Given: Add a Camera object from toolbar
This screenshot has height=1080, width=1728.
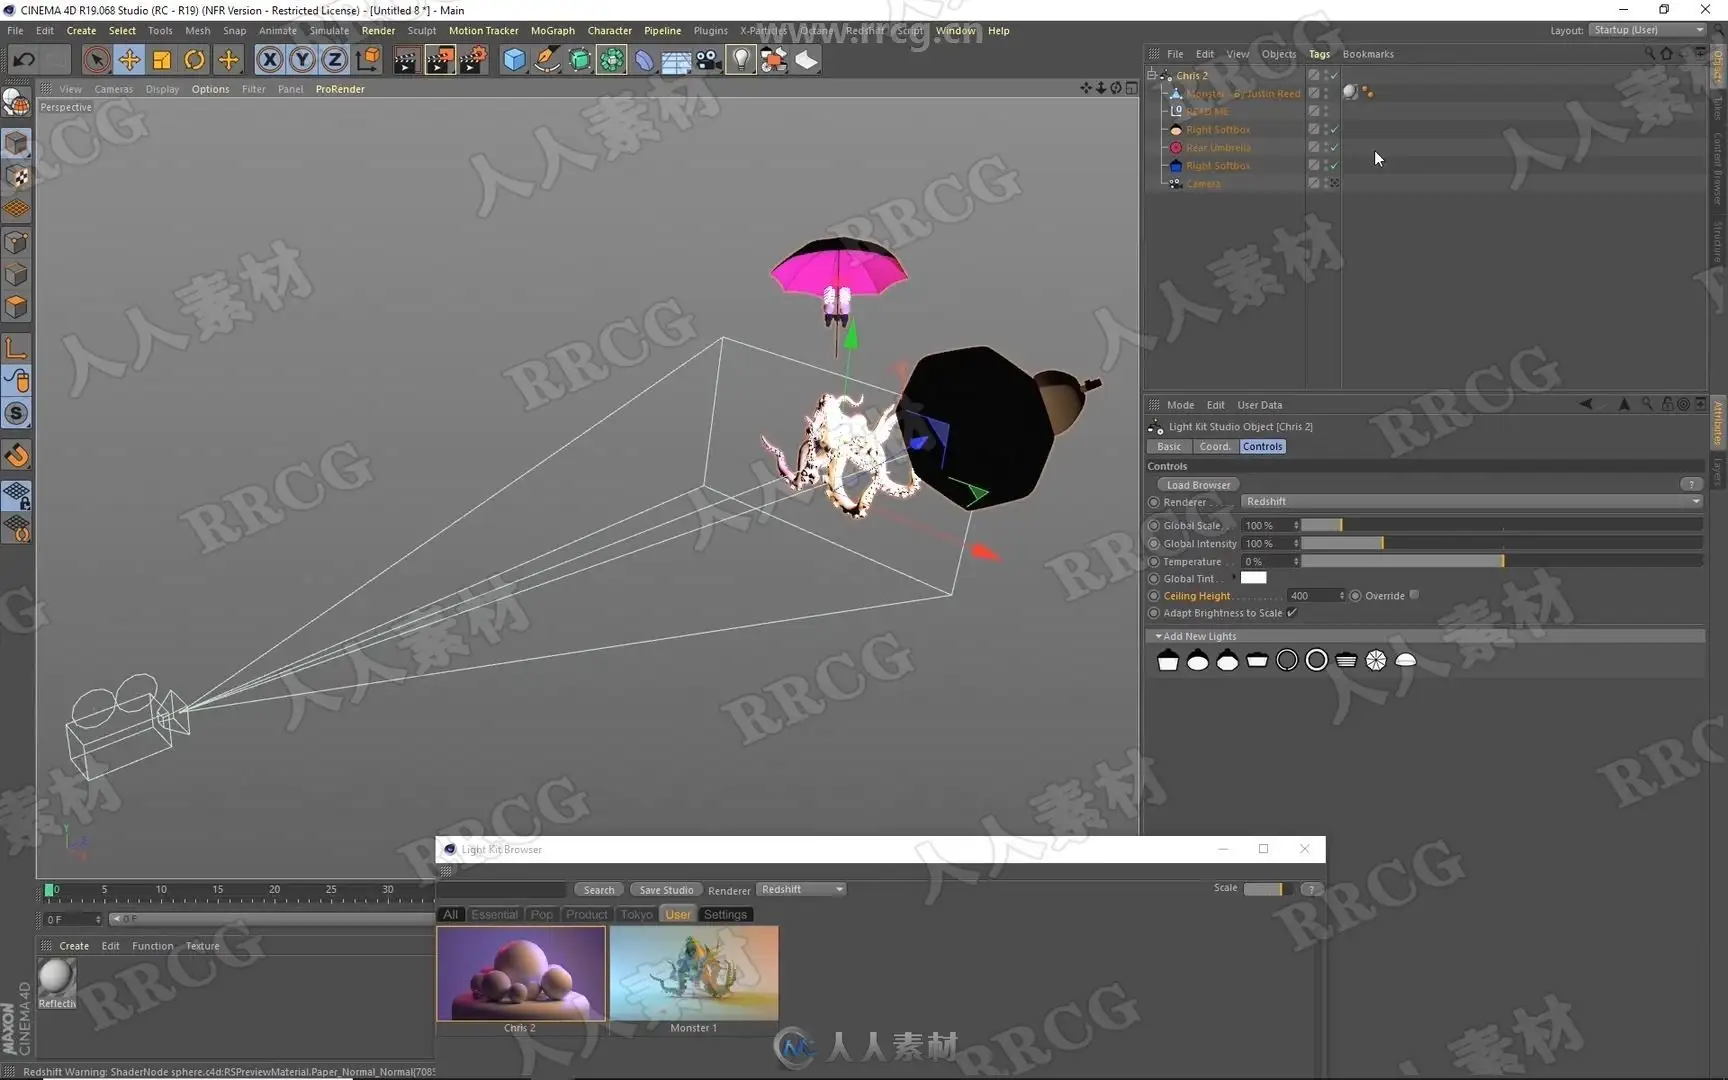Looking at the screenshot, I should tap(708, 60).
